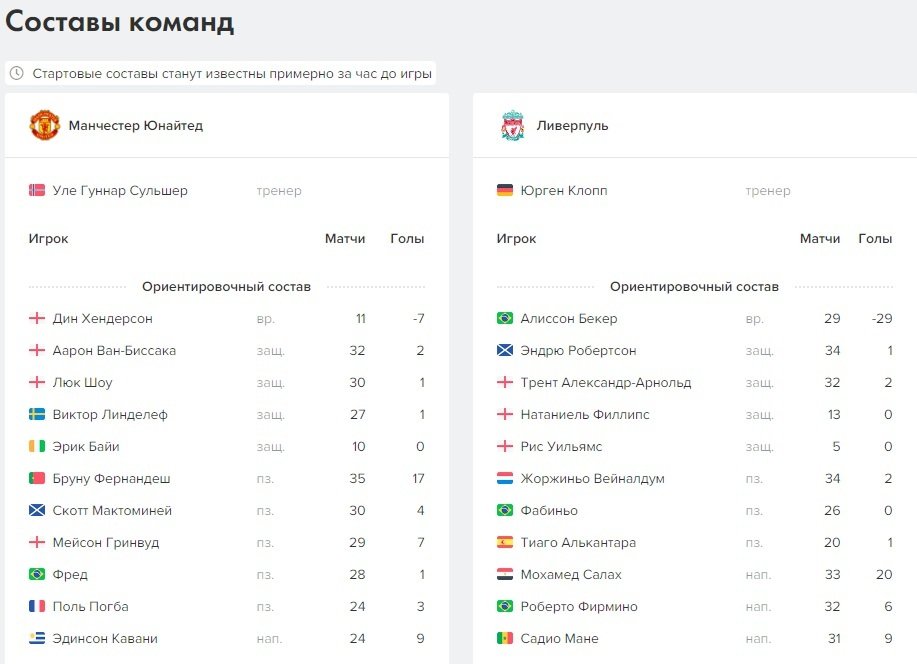This screenshot has width=917, height=664.
Task: Click Norway flag next to Сульшер
Action: (37, 190)
